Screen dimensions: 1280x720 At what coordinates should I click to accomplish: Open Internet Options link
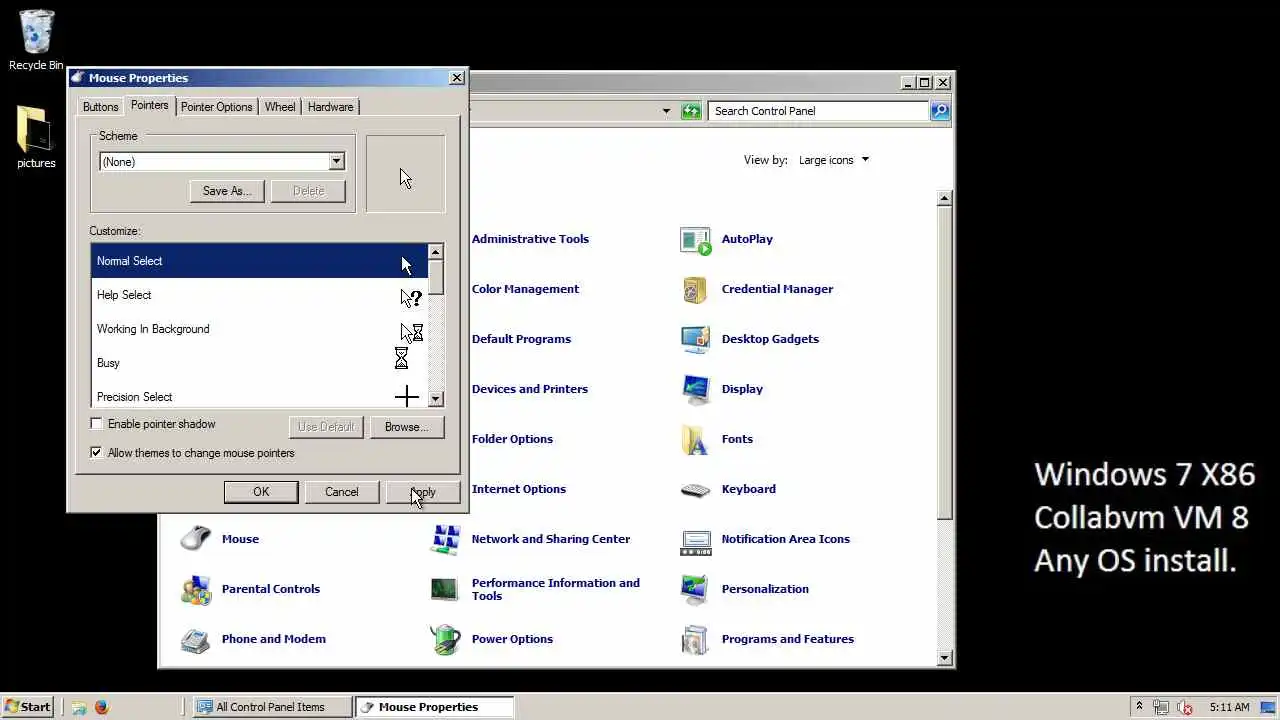(x=519, y=489)
